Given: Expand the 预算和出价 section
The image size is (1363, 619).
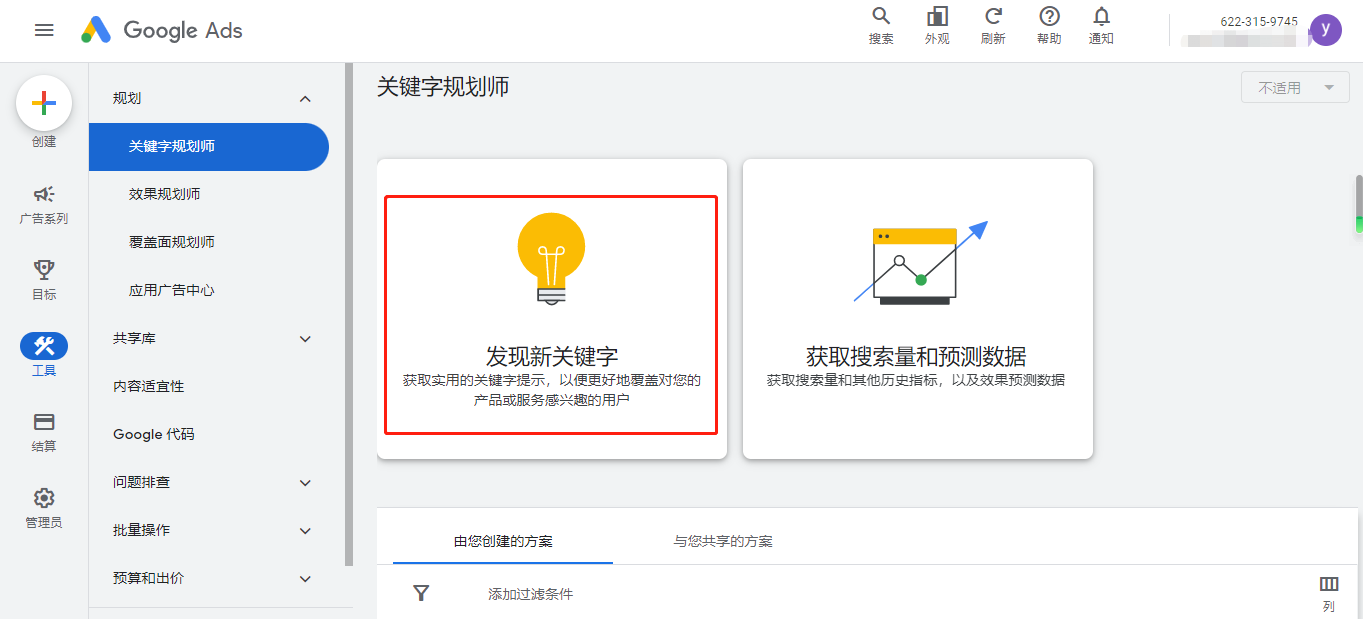Looking at the screenshot, I should (x=306, y=579).
